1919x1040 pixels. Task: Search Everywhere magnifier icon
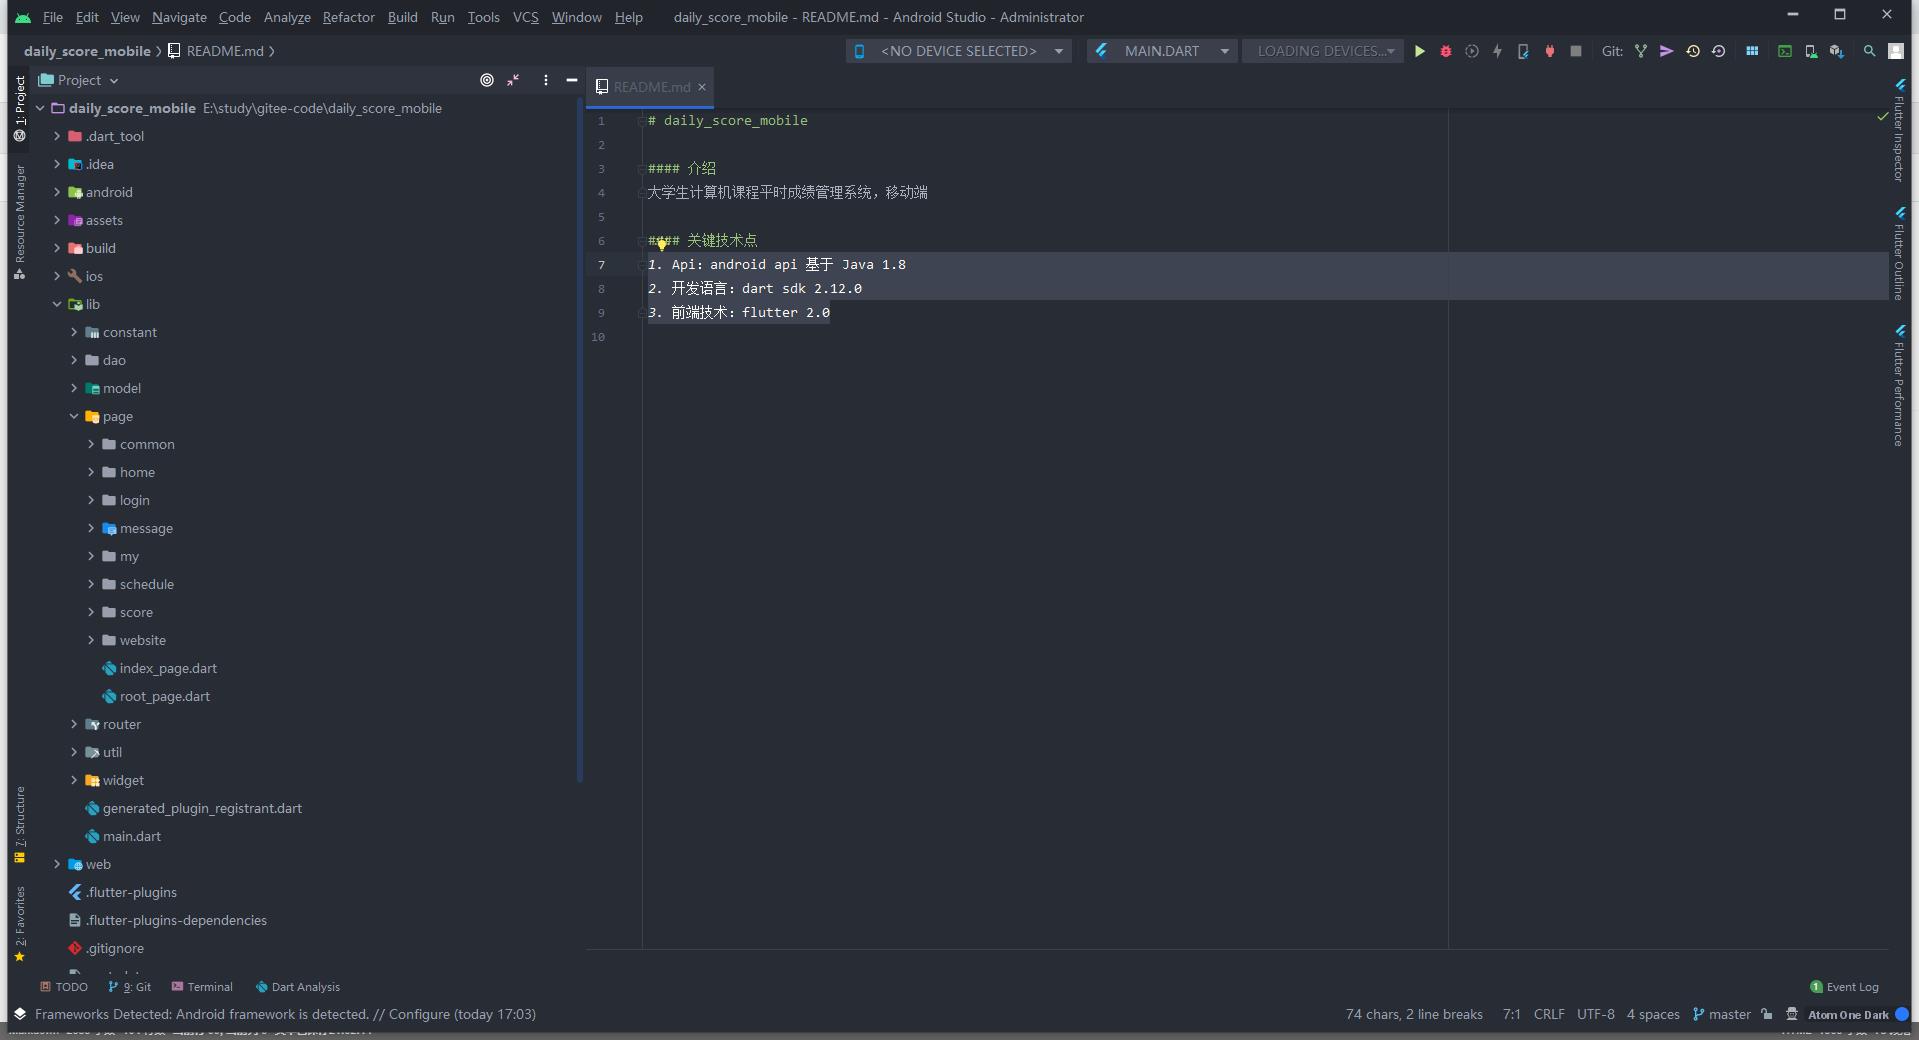(1869, 51)
